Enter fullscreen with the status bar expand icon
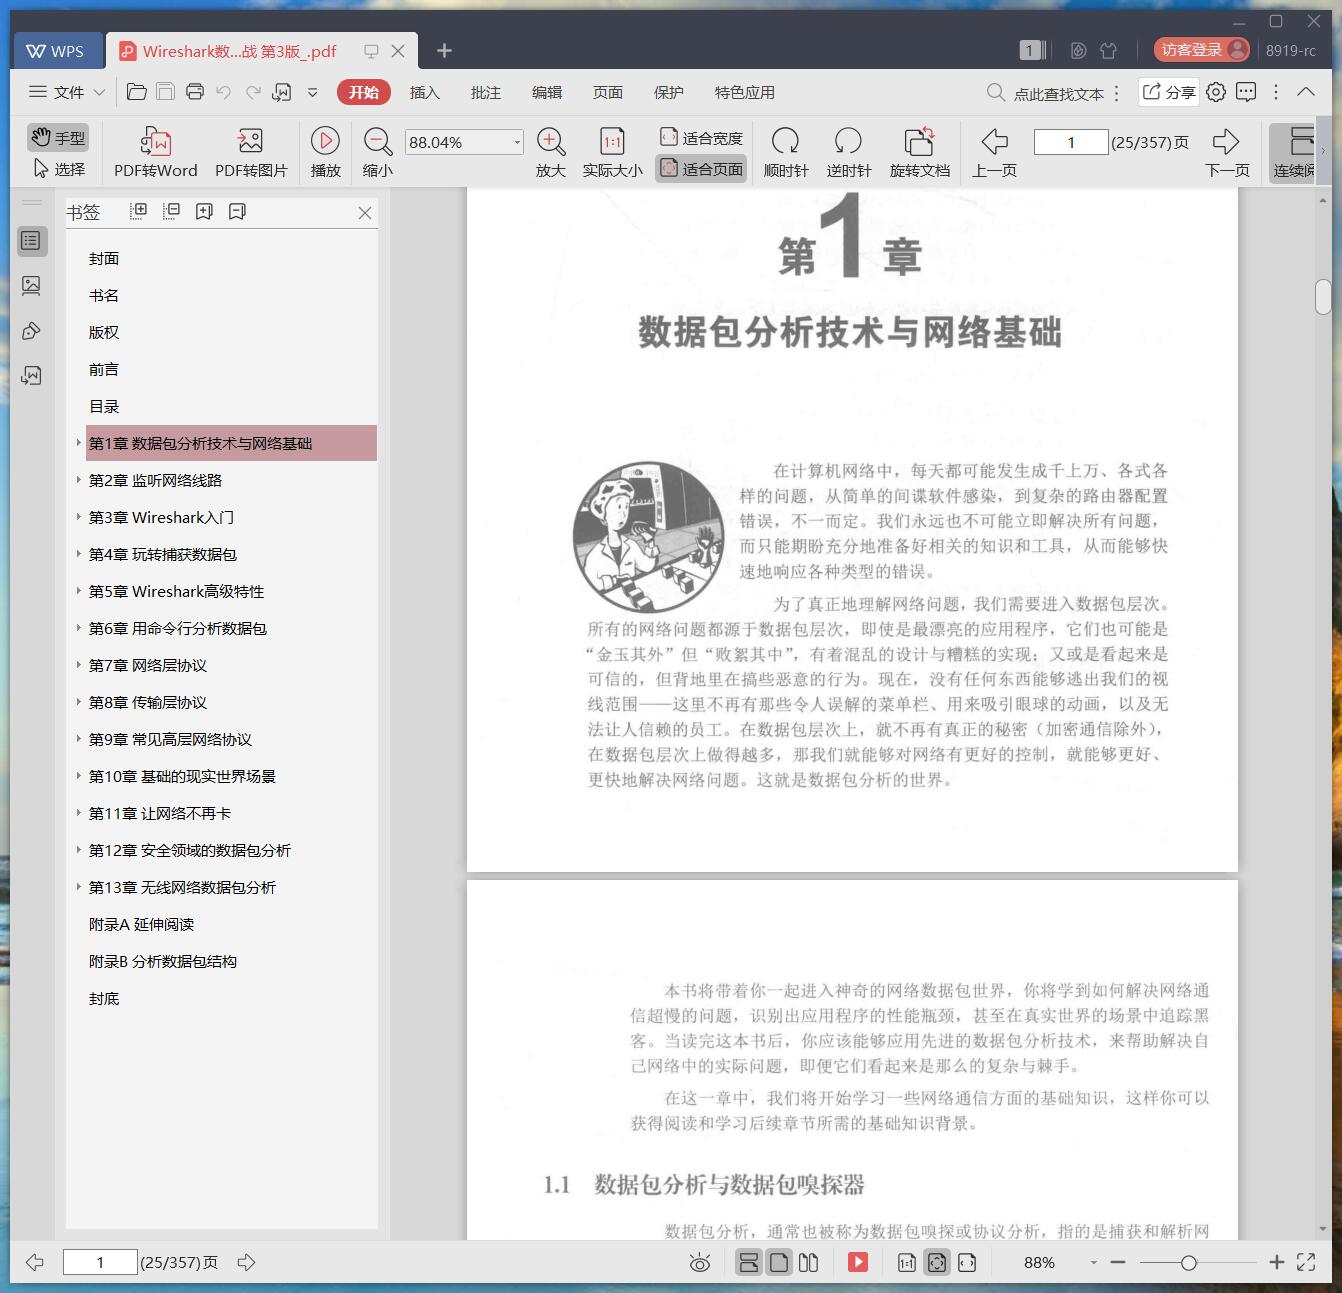 click(x=1306, y=1262)
